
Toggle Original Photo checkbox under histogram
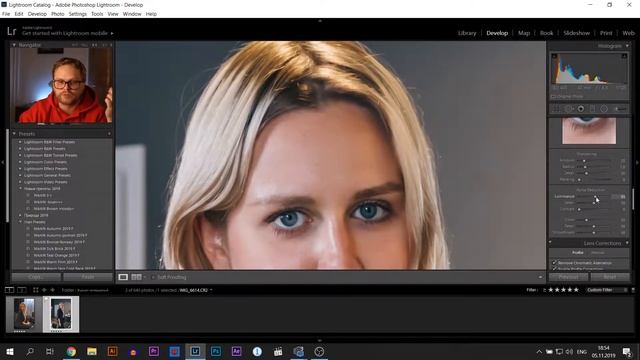(x=554, y=97)
